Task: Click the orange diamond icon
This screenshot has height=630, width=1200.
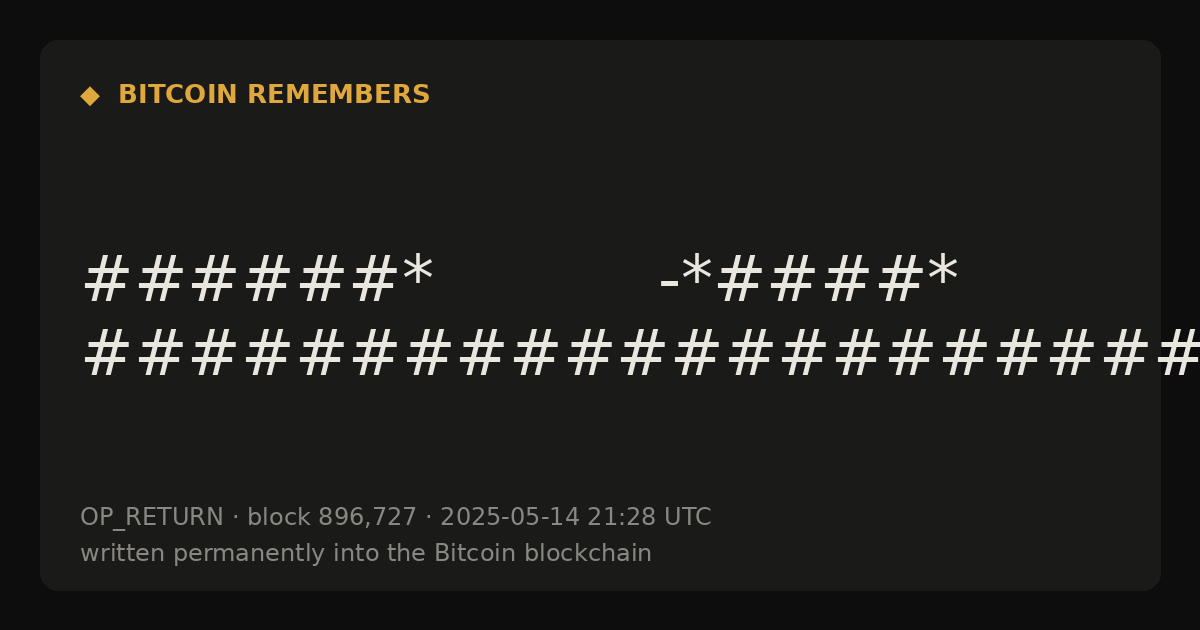Action: pyautogui.click(x=90, y=96)
